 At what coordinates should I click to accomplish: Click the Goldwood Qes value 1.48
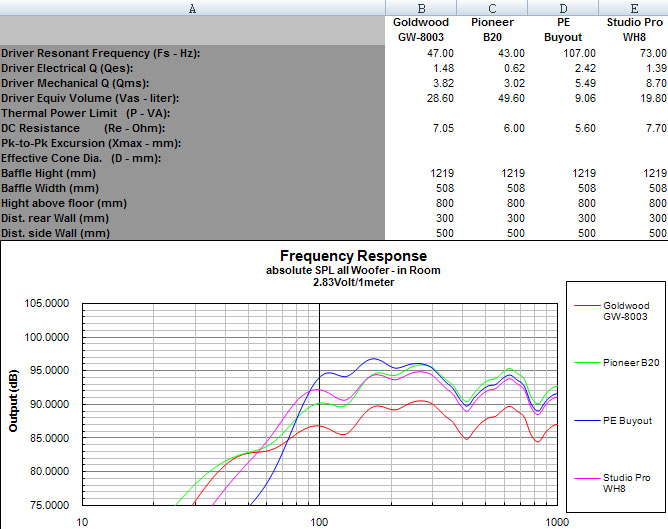(x=443, y=68)
